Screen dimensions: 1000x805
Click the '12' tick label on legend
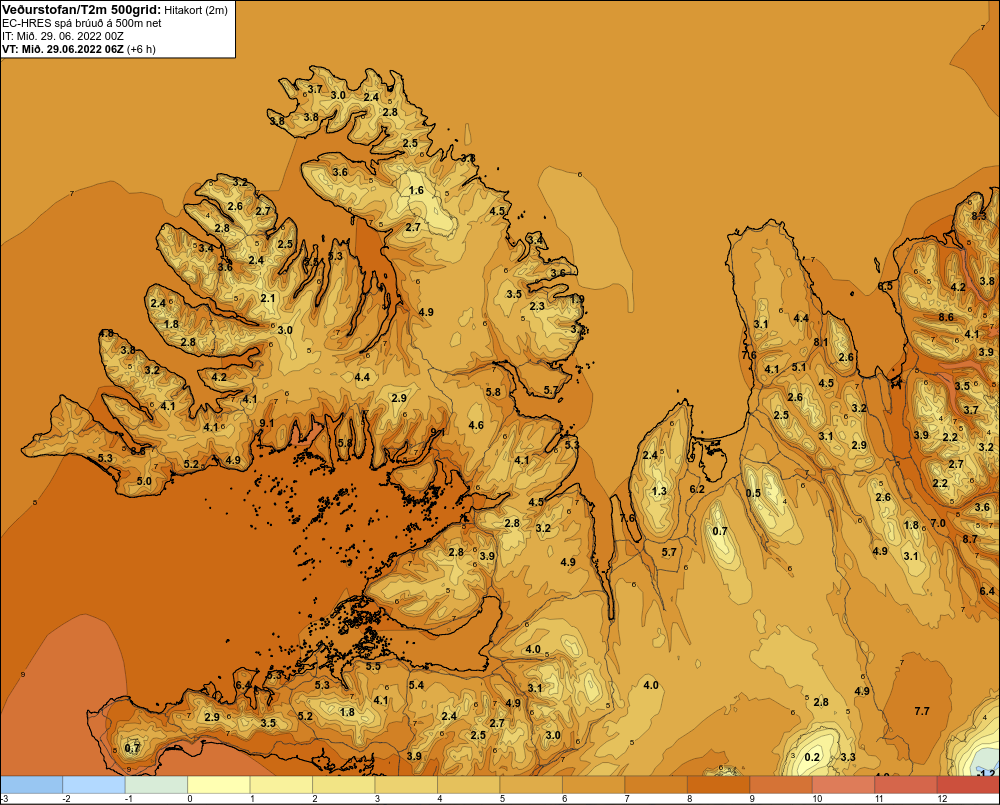pos(942,799)
